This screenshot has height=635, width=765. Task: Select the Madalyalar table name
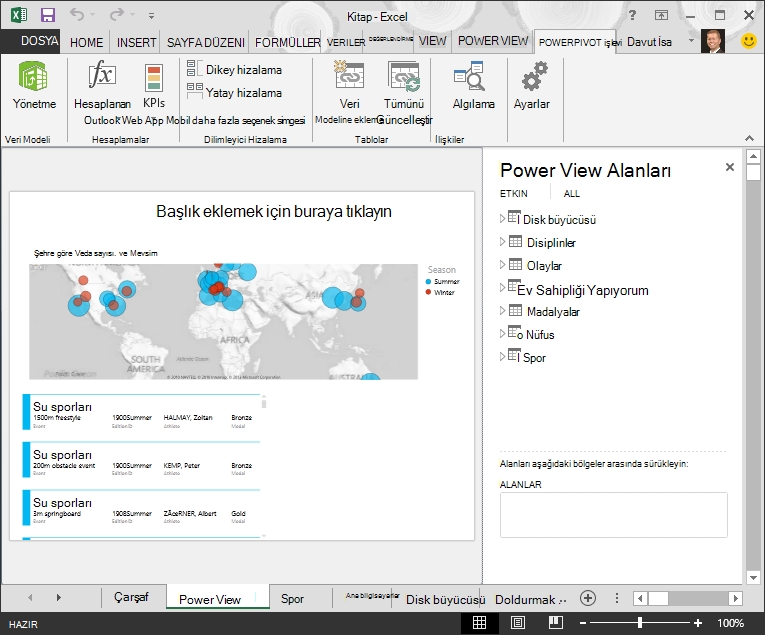tap(553, 312)
